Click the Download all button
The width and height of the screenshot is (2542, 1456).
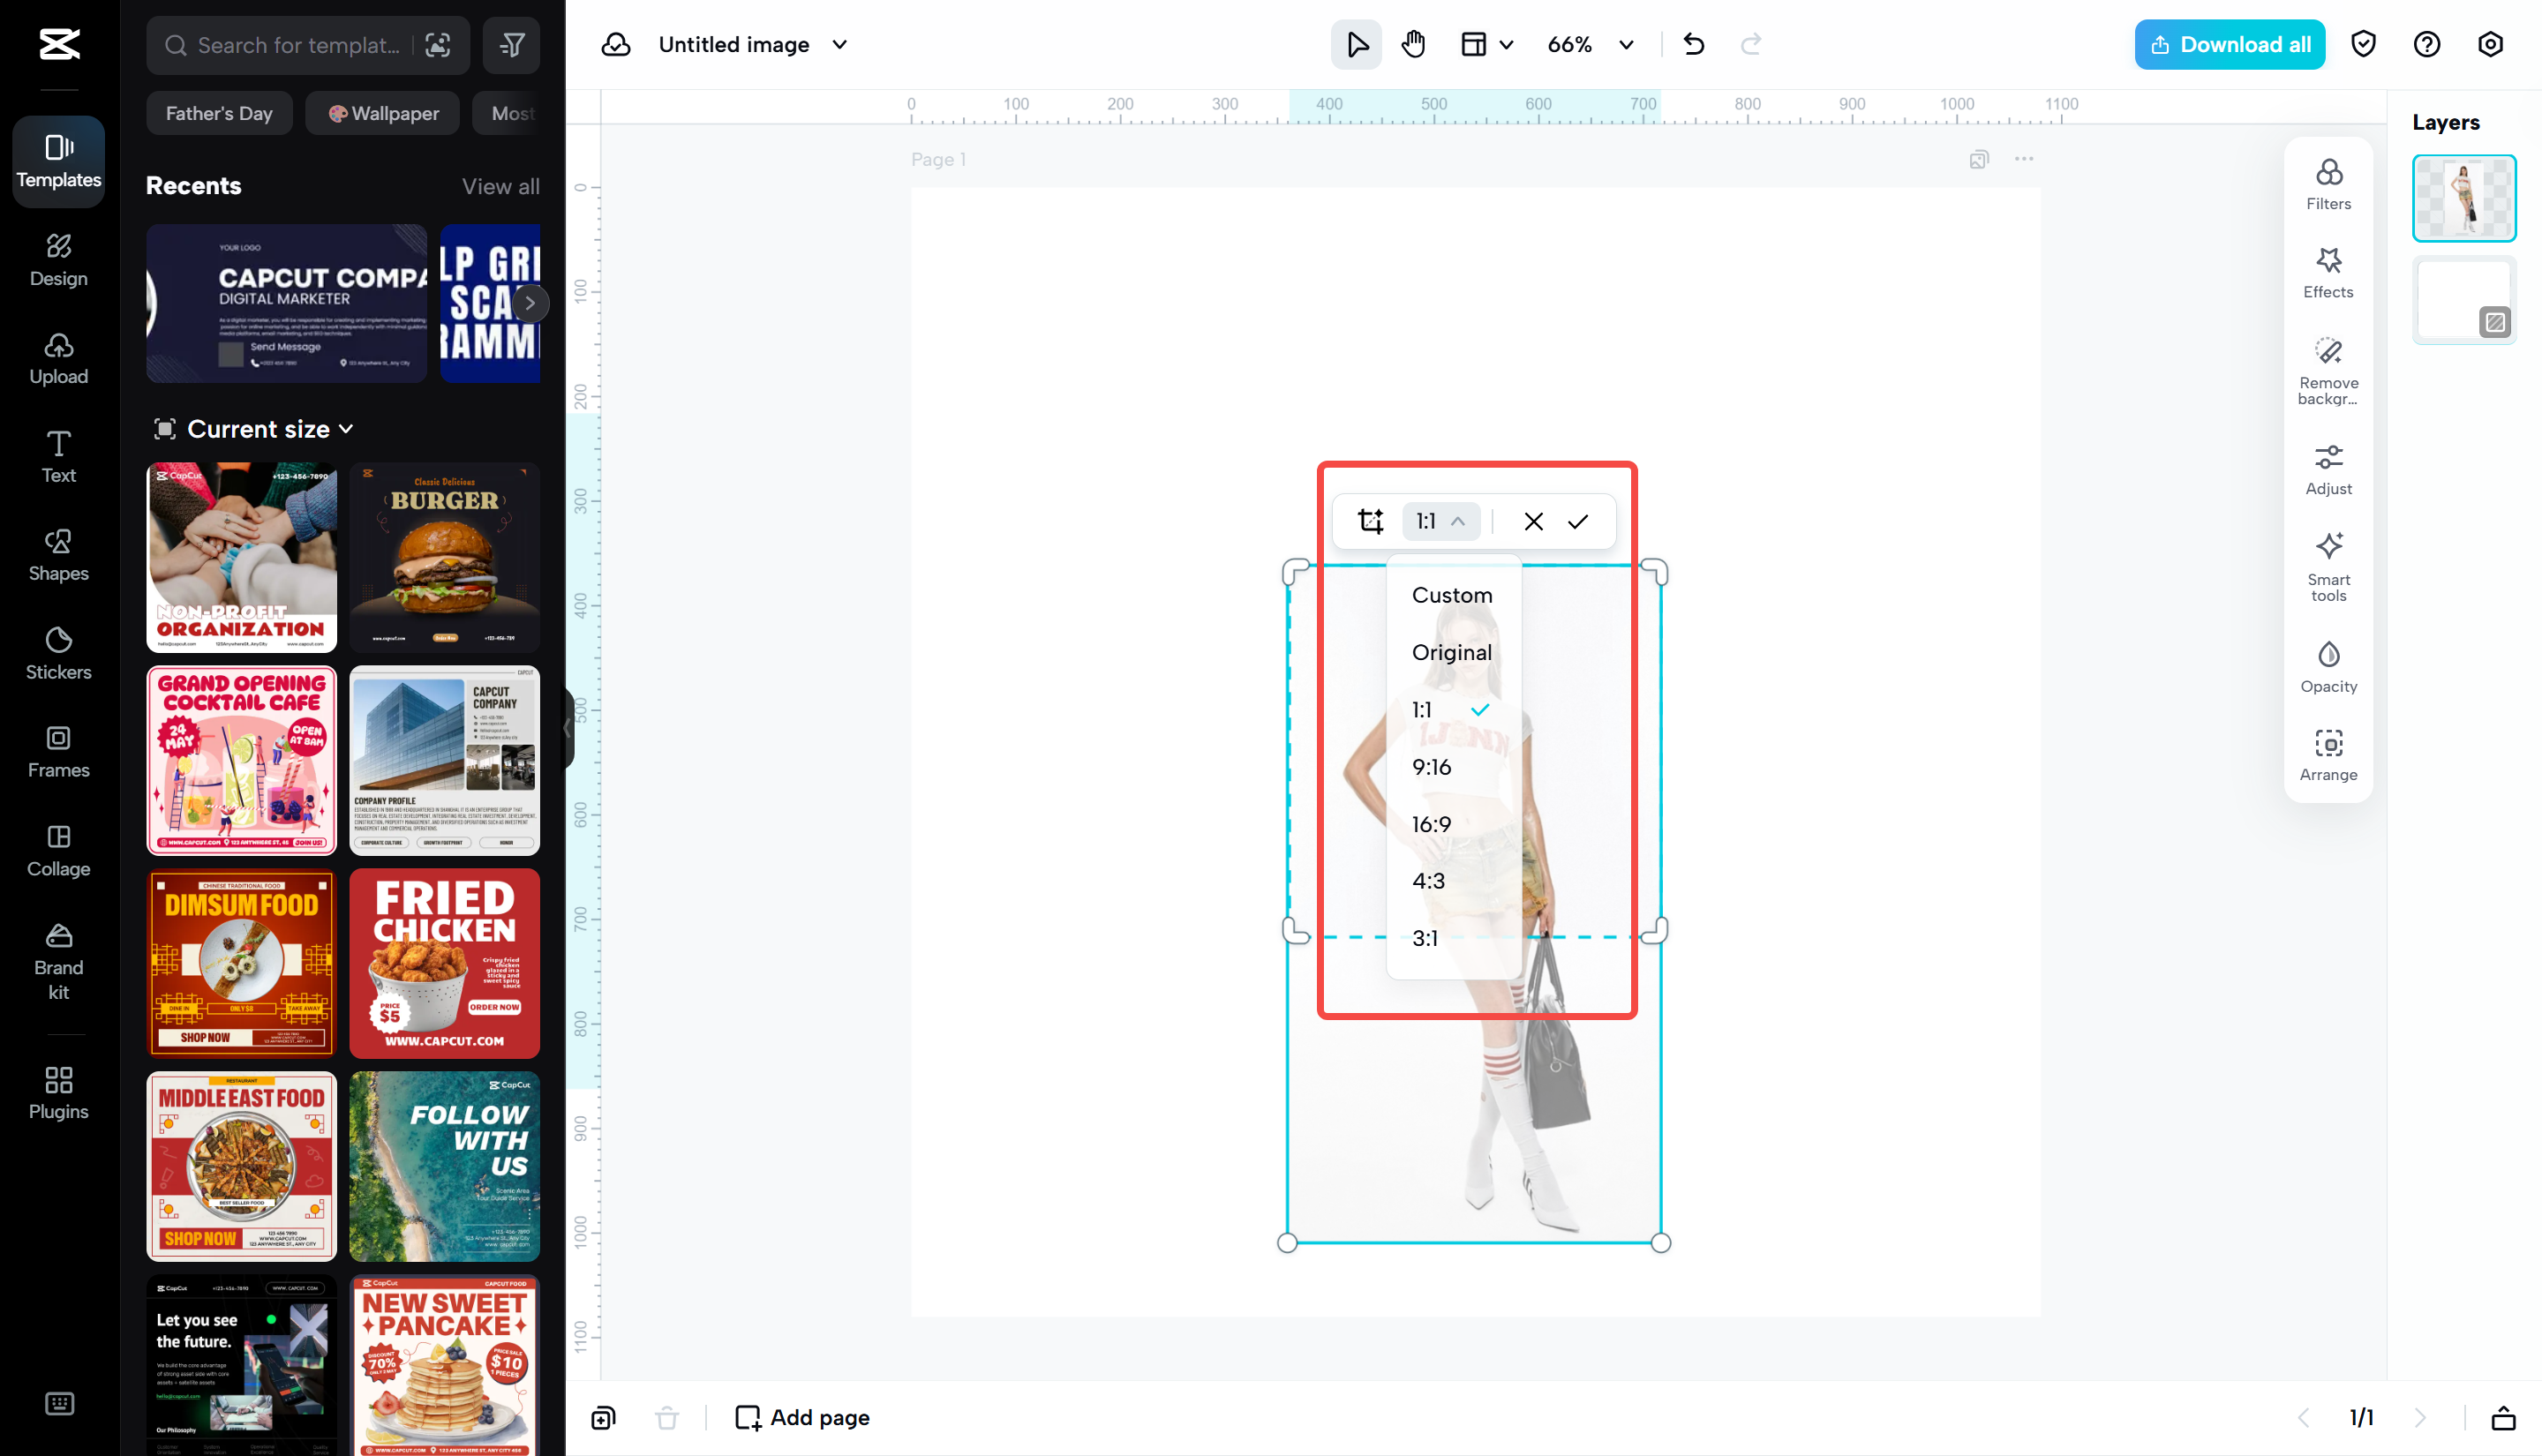[x=2229, y=44]
